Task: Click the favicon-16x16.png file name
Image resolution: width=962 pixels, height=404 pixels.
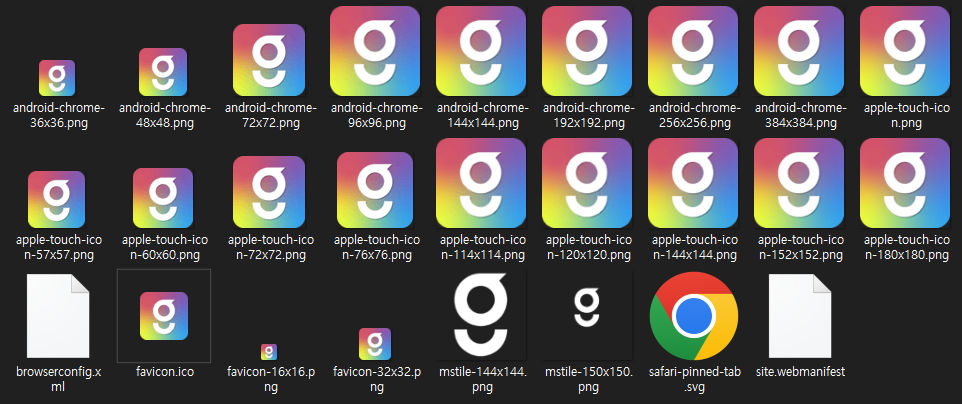Action: 271,379
